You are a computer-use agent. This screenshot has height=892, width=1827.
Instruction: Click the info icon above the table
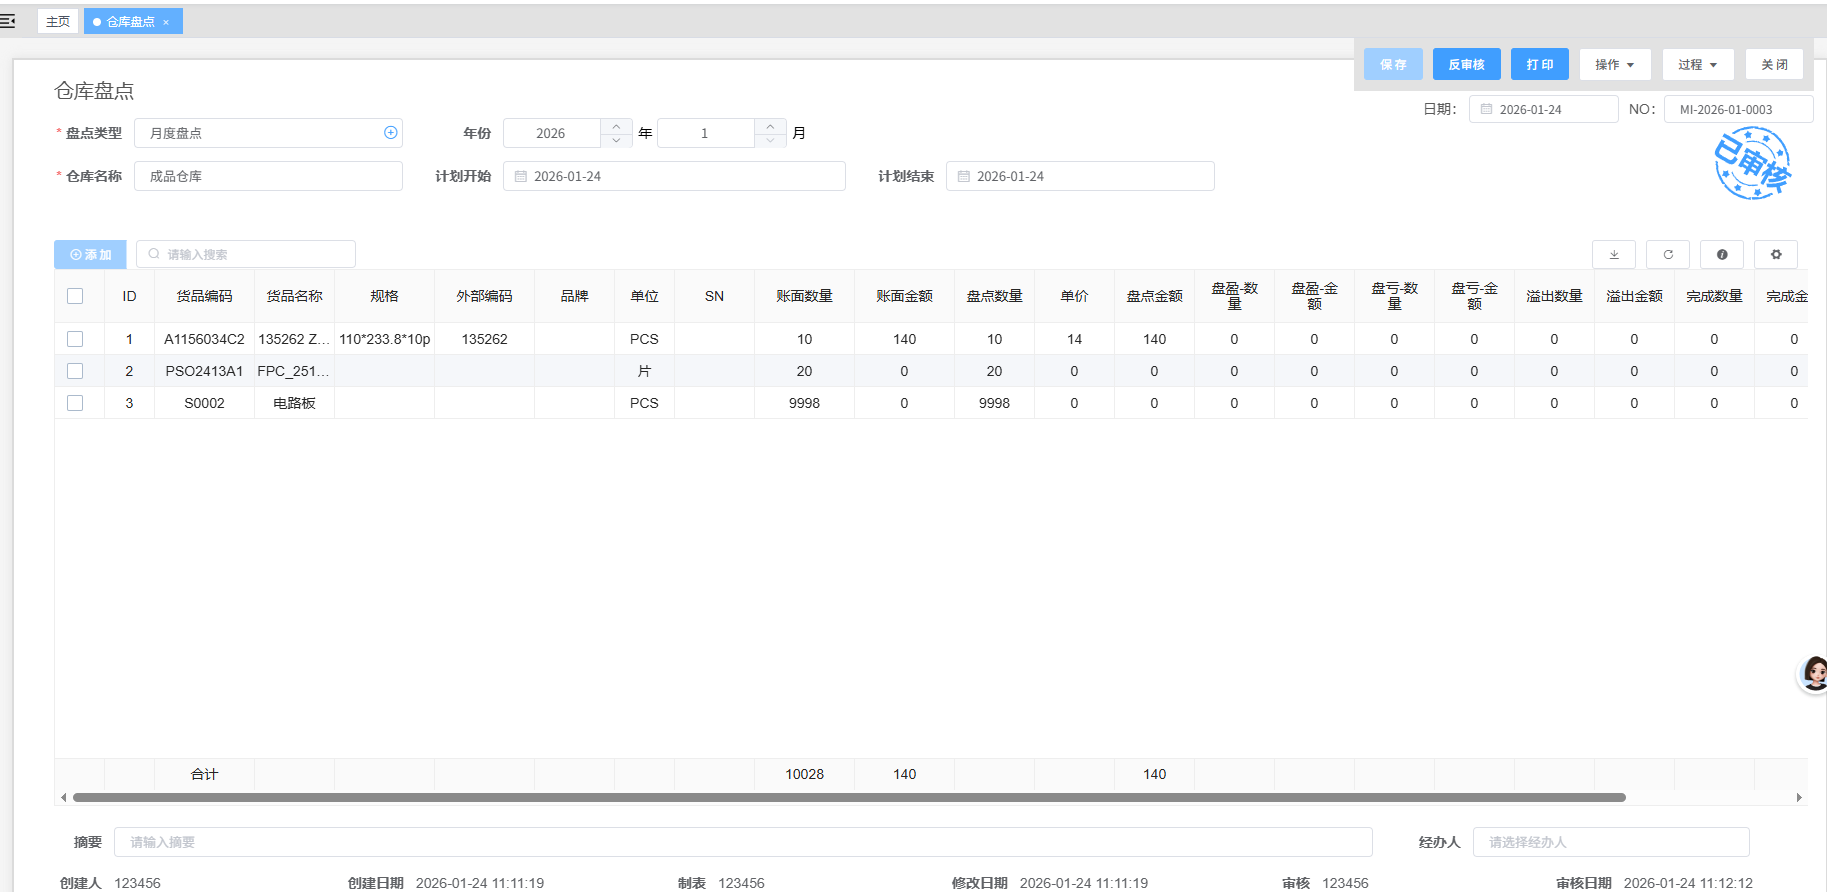tap(1721, 255)
